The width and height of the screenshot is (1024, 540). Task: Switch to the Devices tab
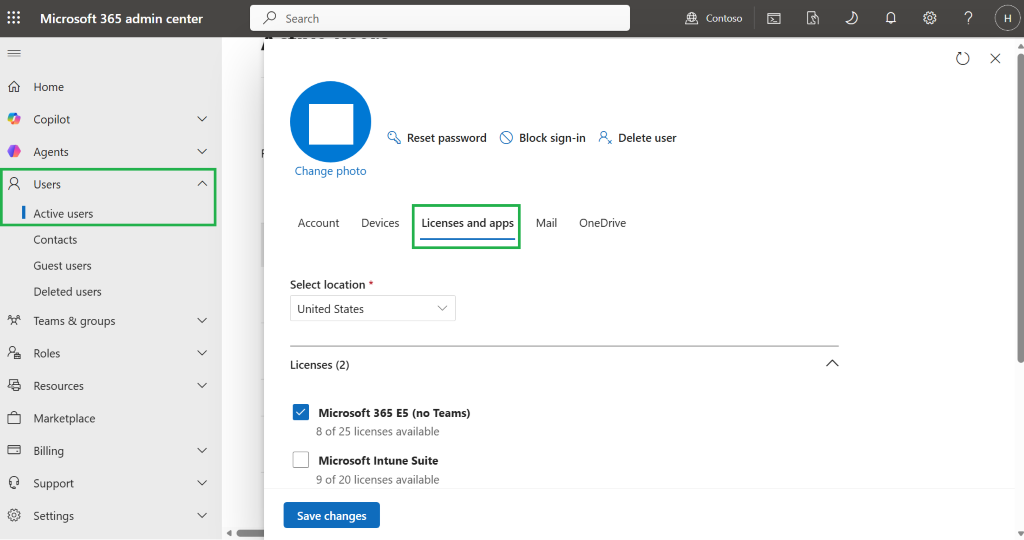coord(380,223)
